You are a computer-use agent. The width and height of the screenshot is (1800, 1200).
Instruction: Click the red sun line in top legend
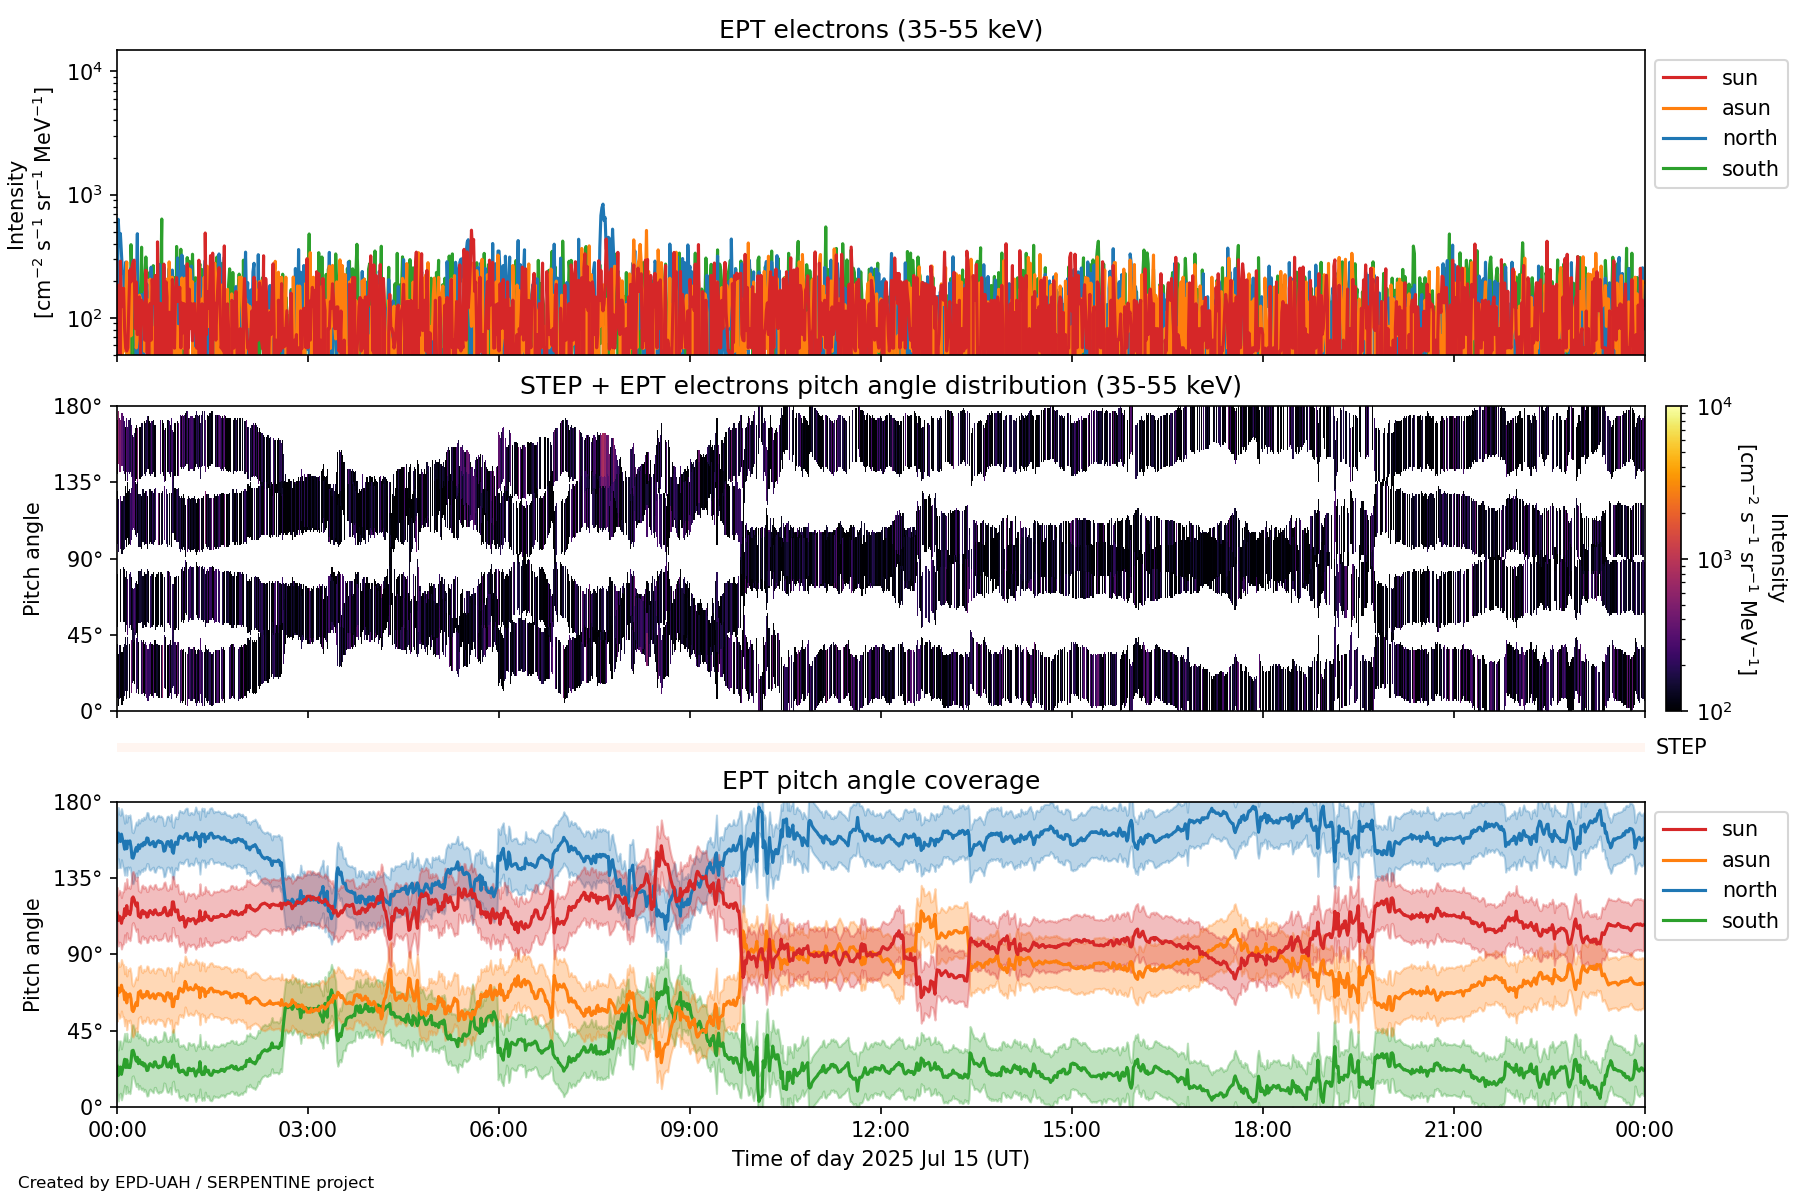coord(1684,78)
